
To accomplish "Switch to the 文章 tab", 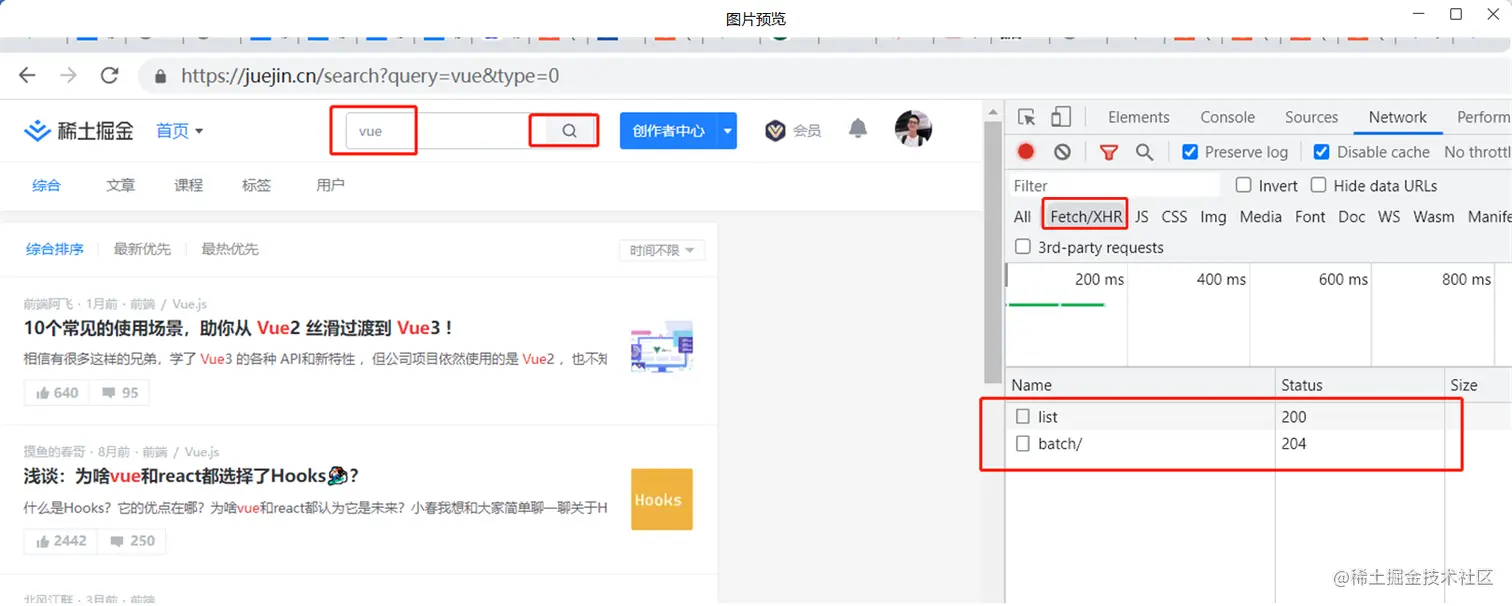I will (x=121, y=185).
